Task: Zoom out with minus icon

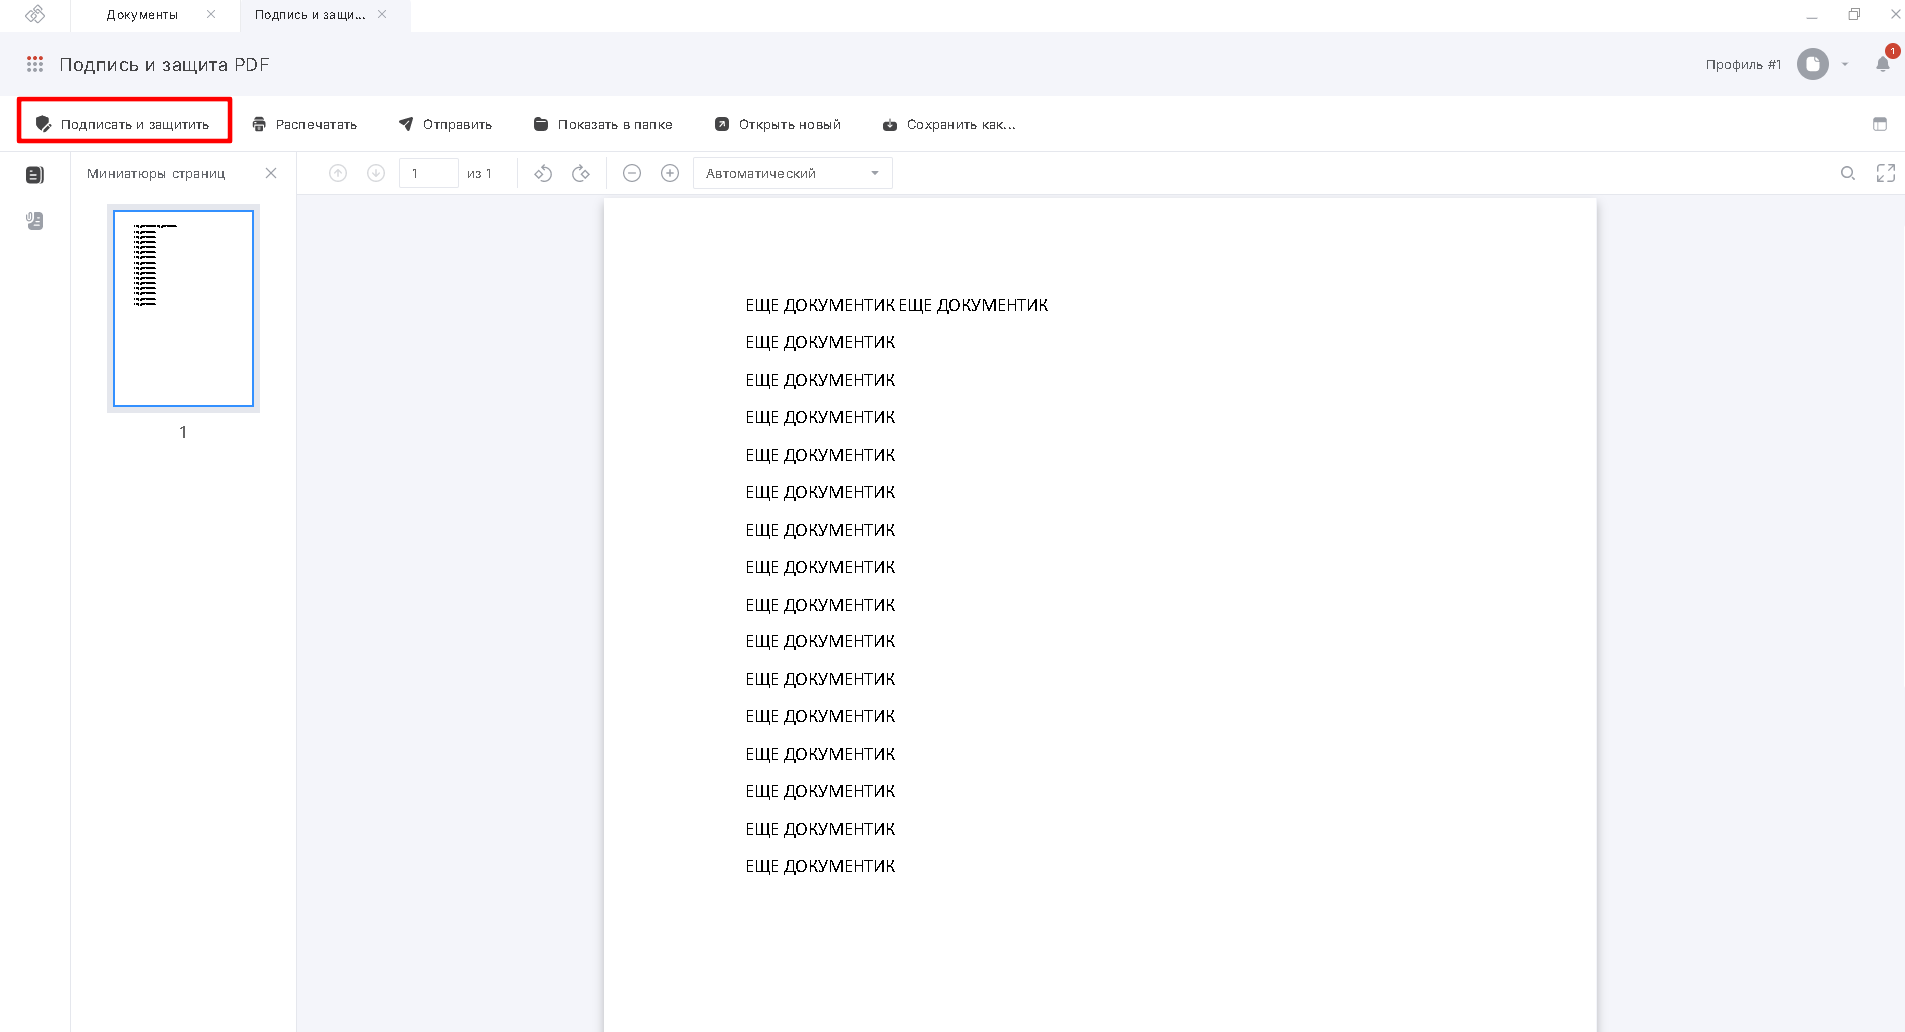Action: click(x=632, y=173)
